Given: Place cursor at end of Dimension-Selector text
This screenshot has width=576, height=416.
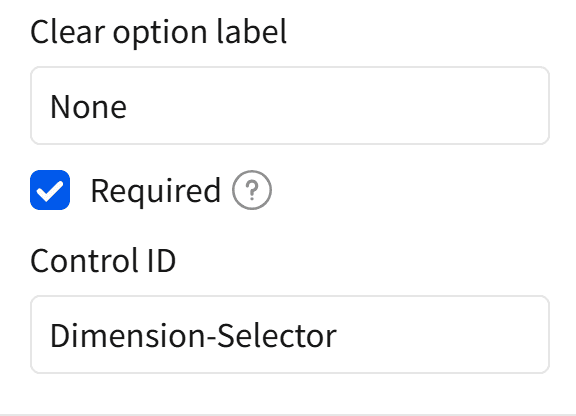Looking at the screenshot, I should (x=338, y=335).
